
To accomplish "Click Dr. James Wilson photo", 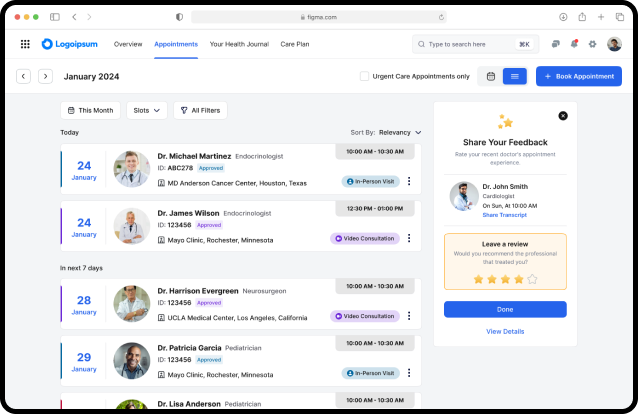I will [x=132, y=226].
